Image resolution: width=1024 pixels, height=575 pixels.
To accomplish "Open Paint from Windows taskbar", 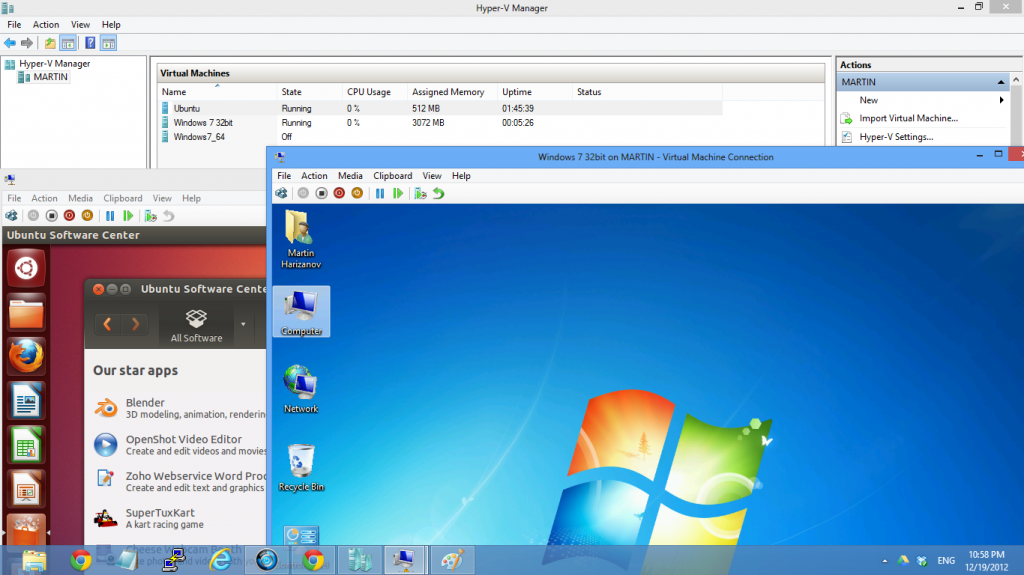I will pos(452,560).
